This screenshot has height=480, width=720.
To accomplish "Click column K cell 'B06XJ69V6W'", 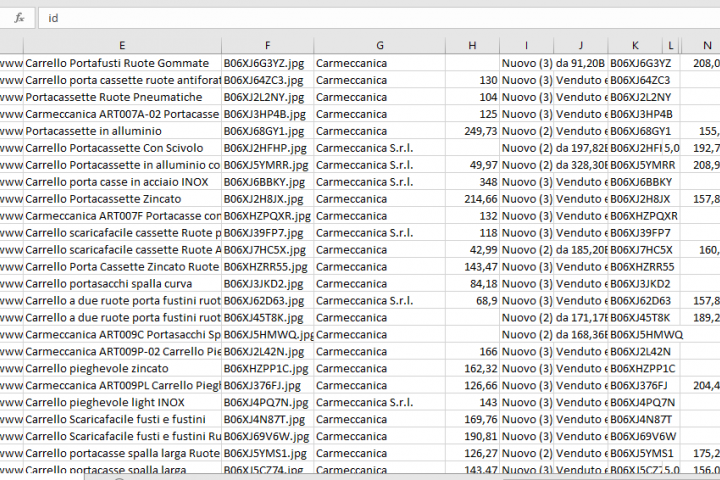I will [x=636, y=436].
